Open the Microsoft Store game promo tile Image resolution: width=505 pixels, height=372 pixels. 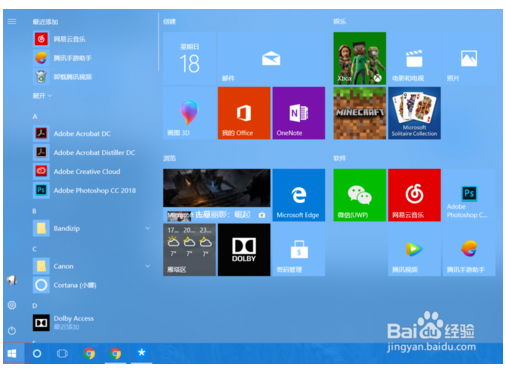[217, 195]
